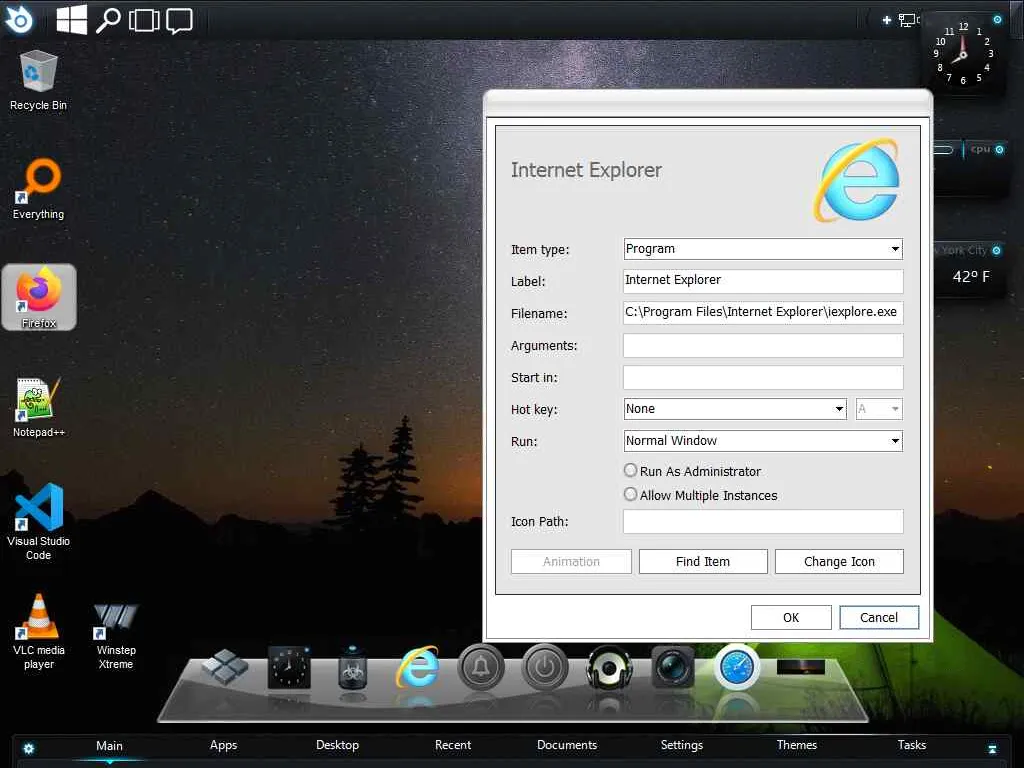This screenshot has width=1024, height=768.
Task: Launch Internet Explorer from the dock
Action: click(x=417, y=667)
